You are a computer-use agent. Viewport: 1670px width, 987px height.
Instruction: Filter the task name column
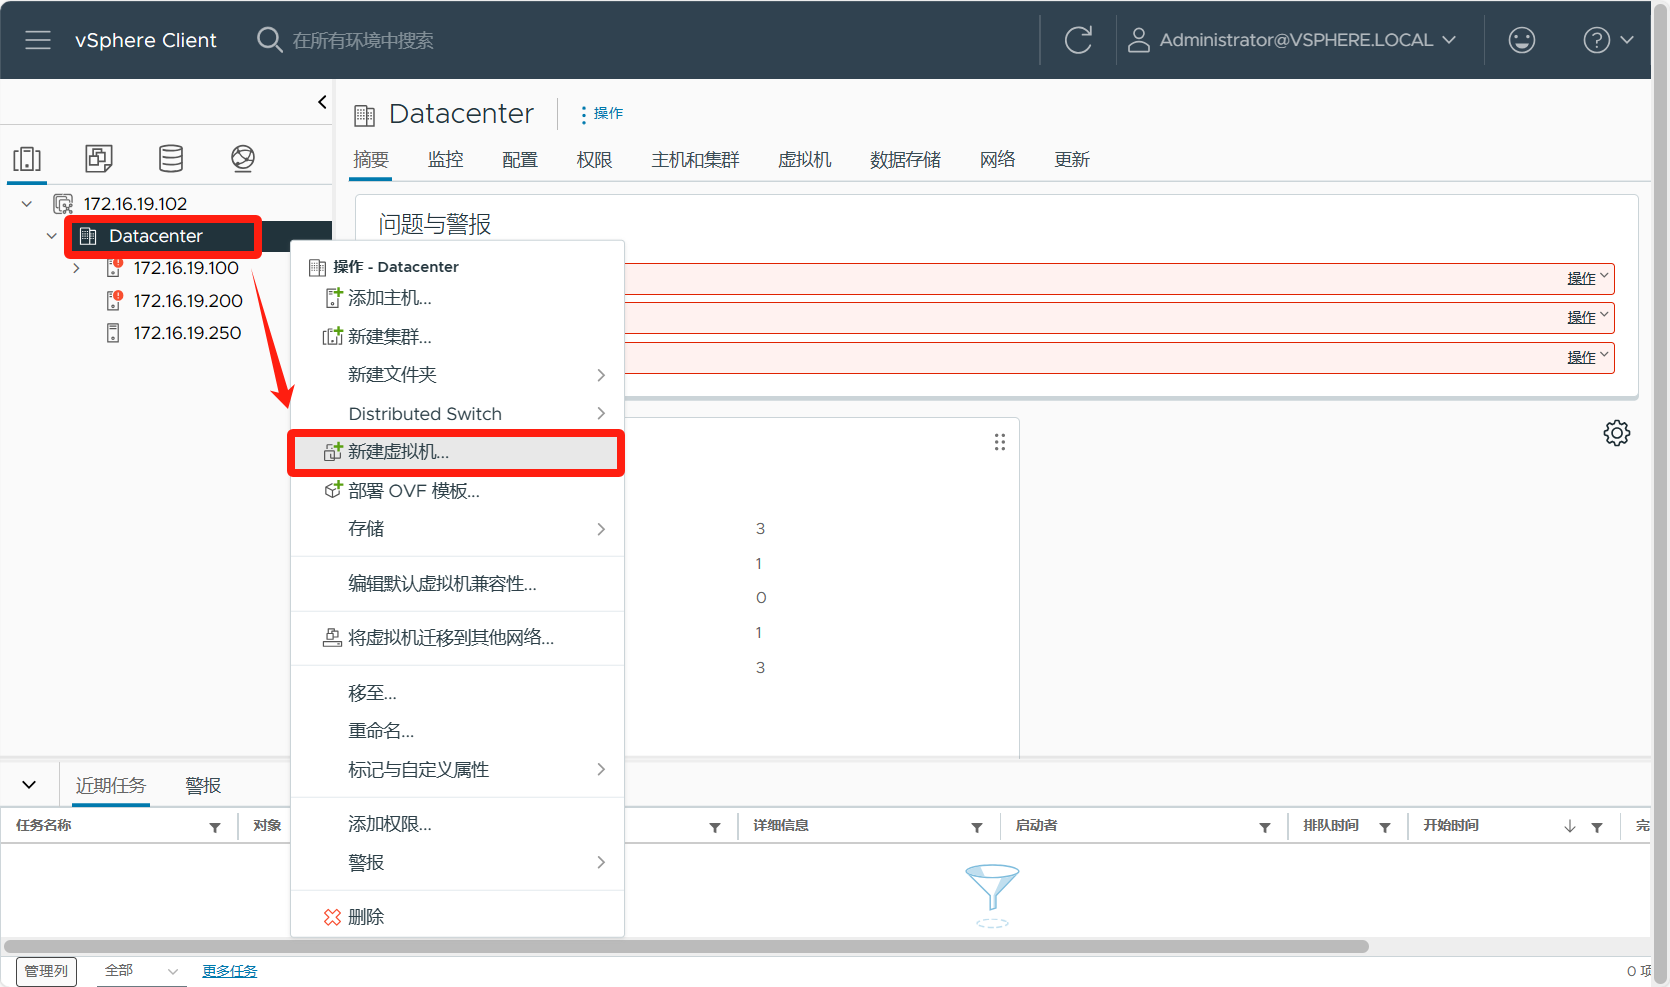tap(215, 827)
